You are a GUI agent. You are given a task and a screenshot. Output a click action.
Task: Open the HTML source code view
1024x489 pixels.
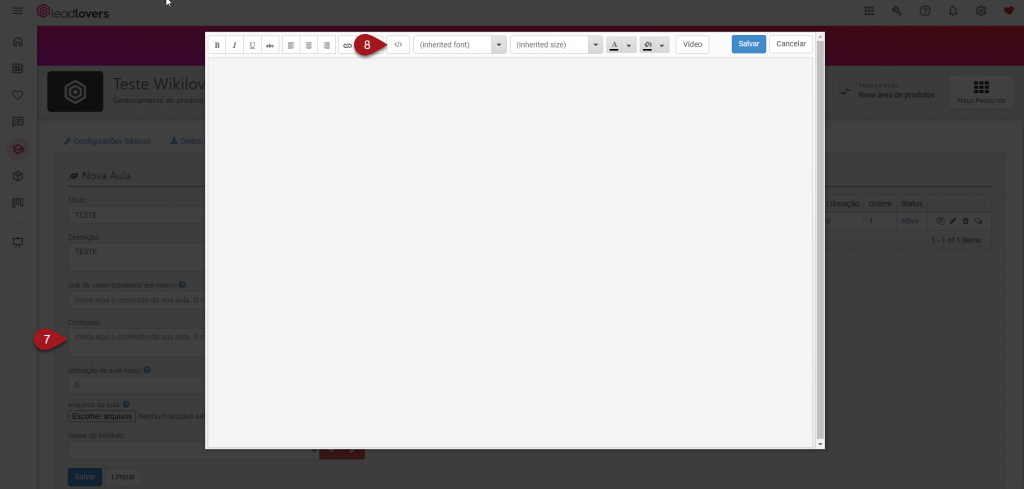(x=398, y=45)
